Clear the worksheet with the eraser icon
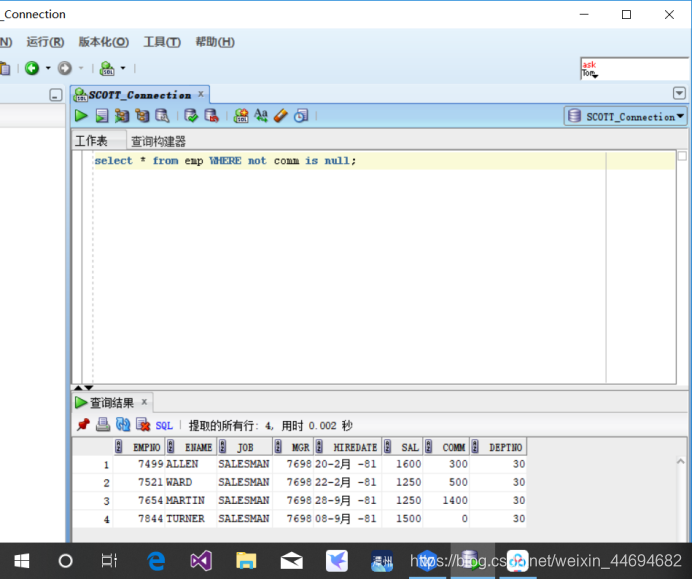Viewport: 692px width, 580px height. coord(281,116)
